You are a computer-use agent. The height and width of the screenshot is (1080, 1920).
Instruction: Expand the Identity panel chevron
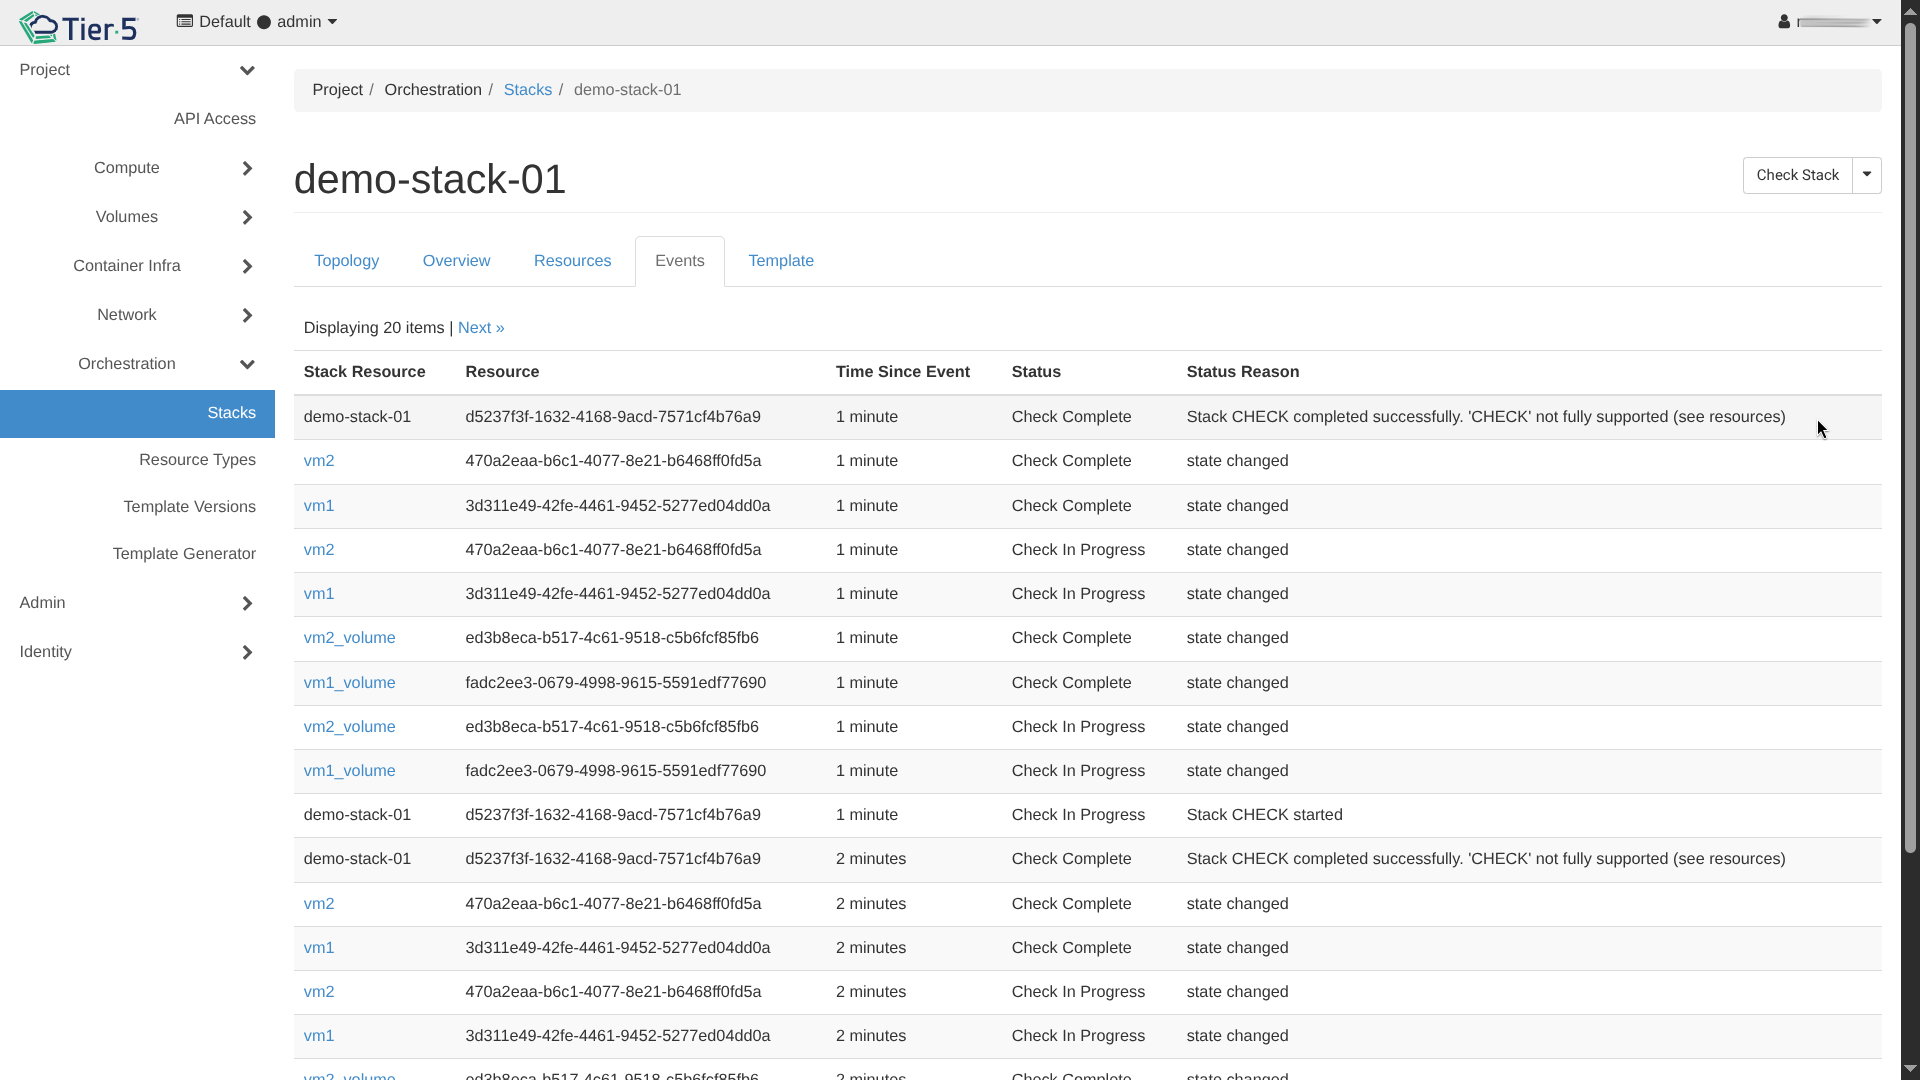[247, 652]
